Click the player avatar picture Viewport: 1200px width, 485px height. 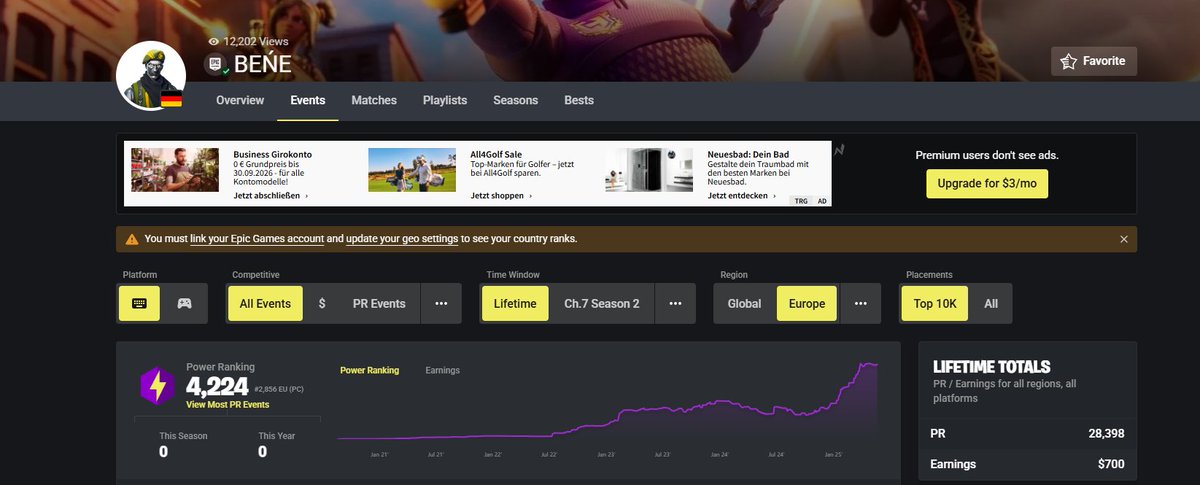click(150, 77)
